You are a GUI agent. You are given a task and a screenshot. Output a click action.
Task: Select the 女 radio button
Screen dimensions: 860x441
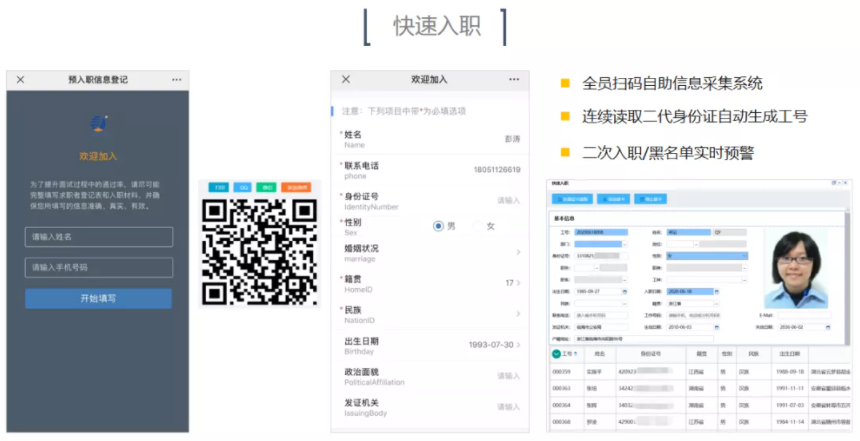478,226
